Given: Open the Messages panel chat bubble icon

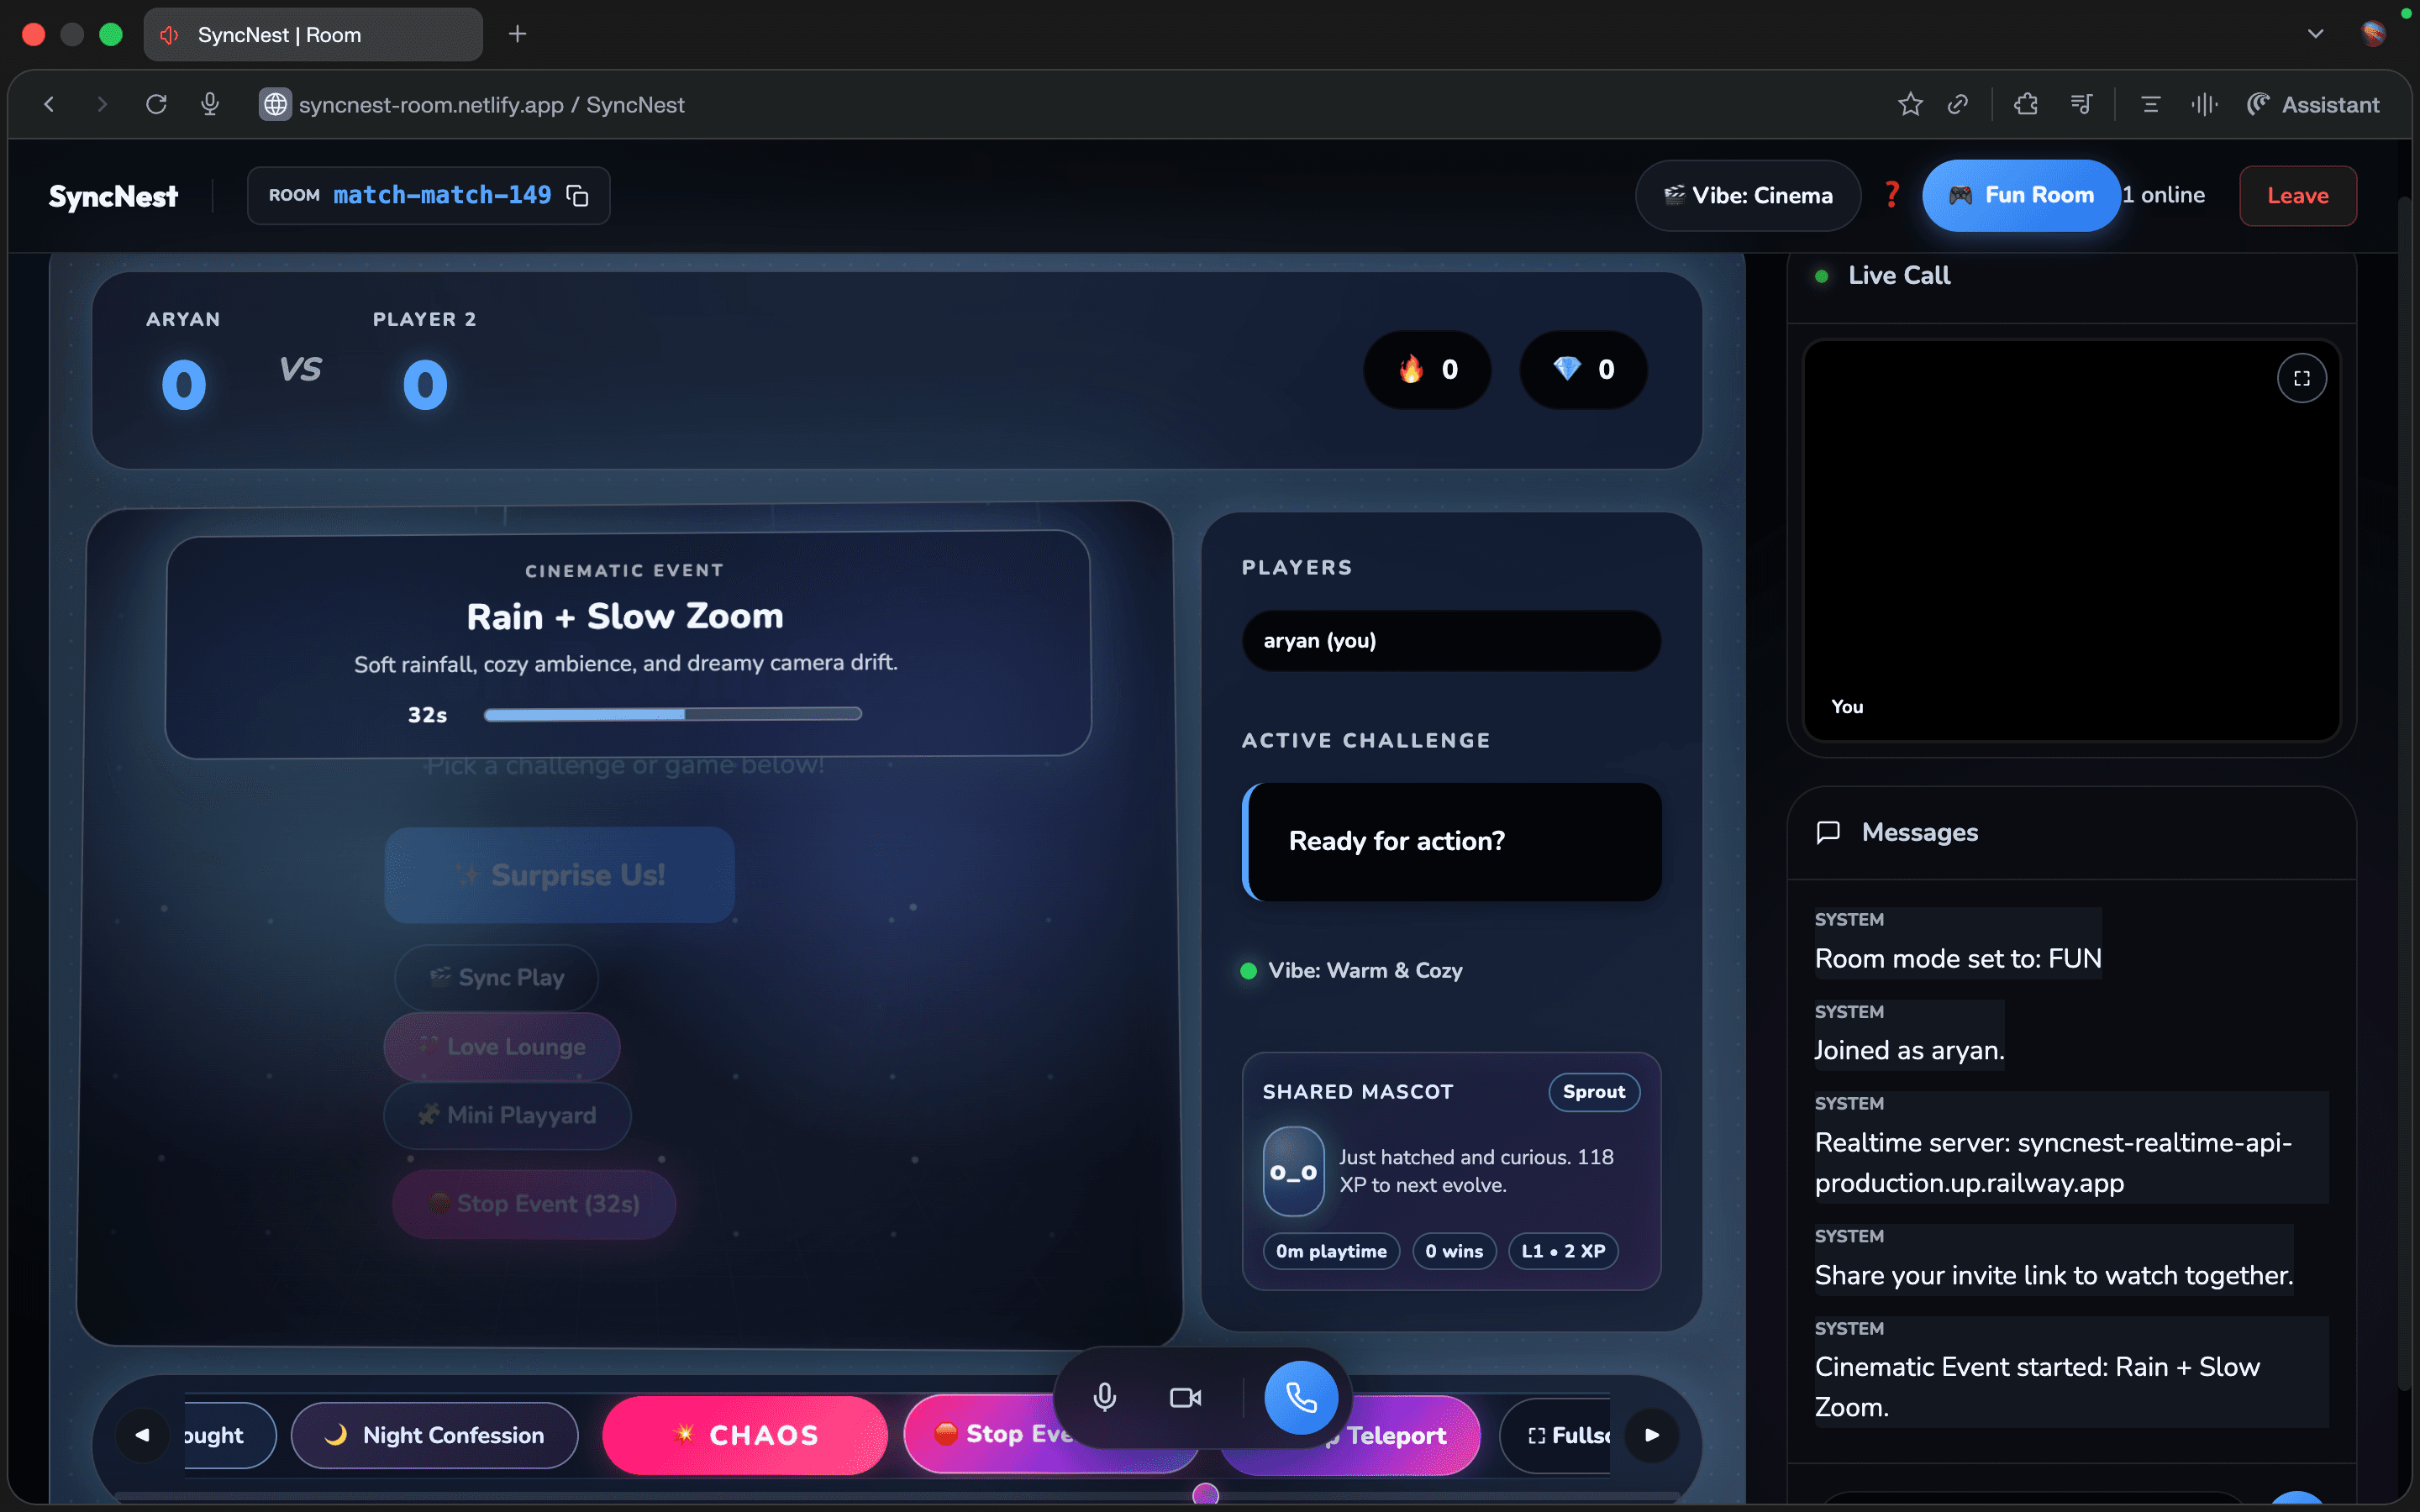Looking at the screenshot, I should point(1828,832).
